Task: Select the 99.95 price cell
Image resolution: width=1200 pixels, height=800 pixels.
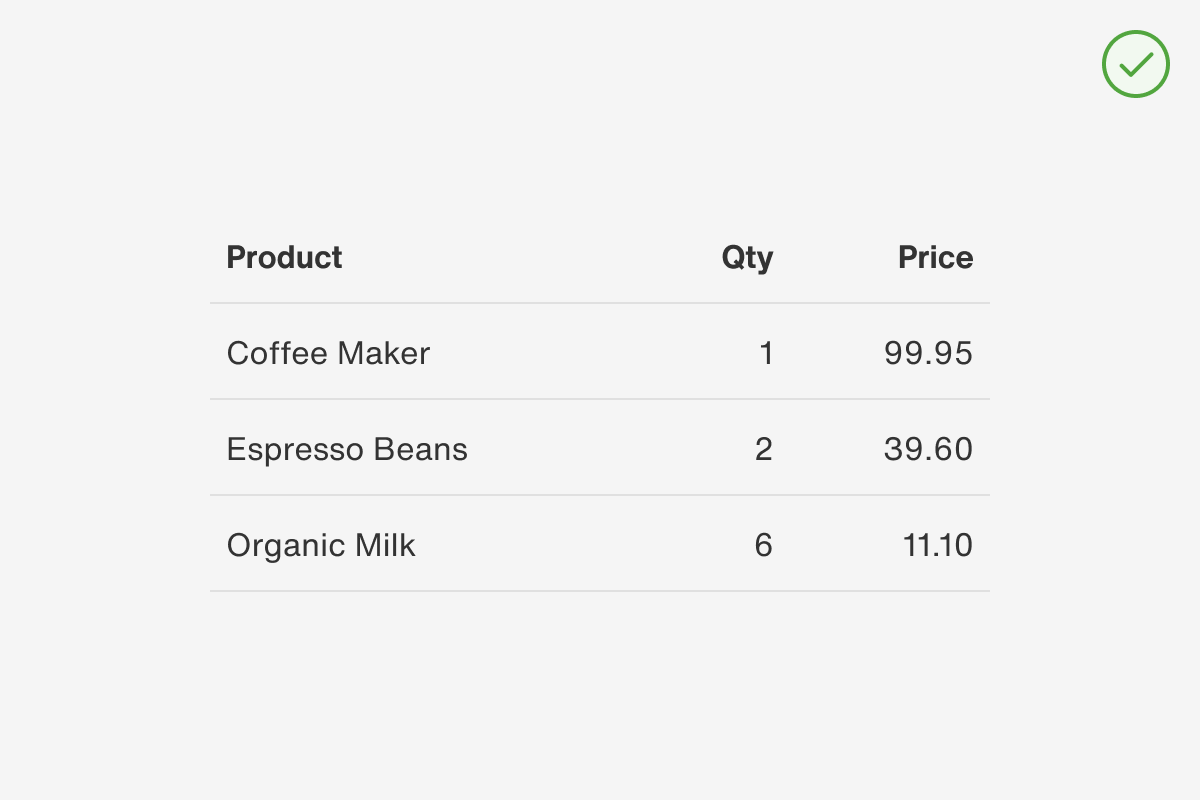Action: pyautogui.click(x=928, y=353)
